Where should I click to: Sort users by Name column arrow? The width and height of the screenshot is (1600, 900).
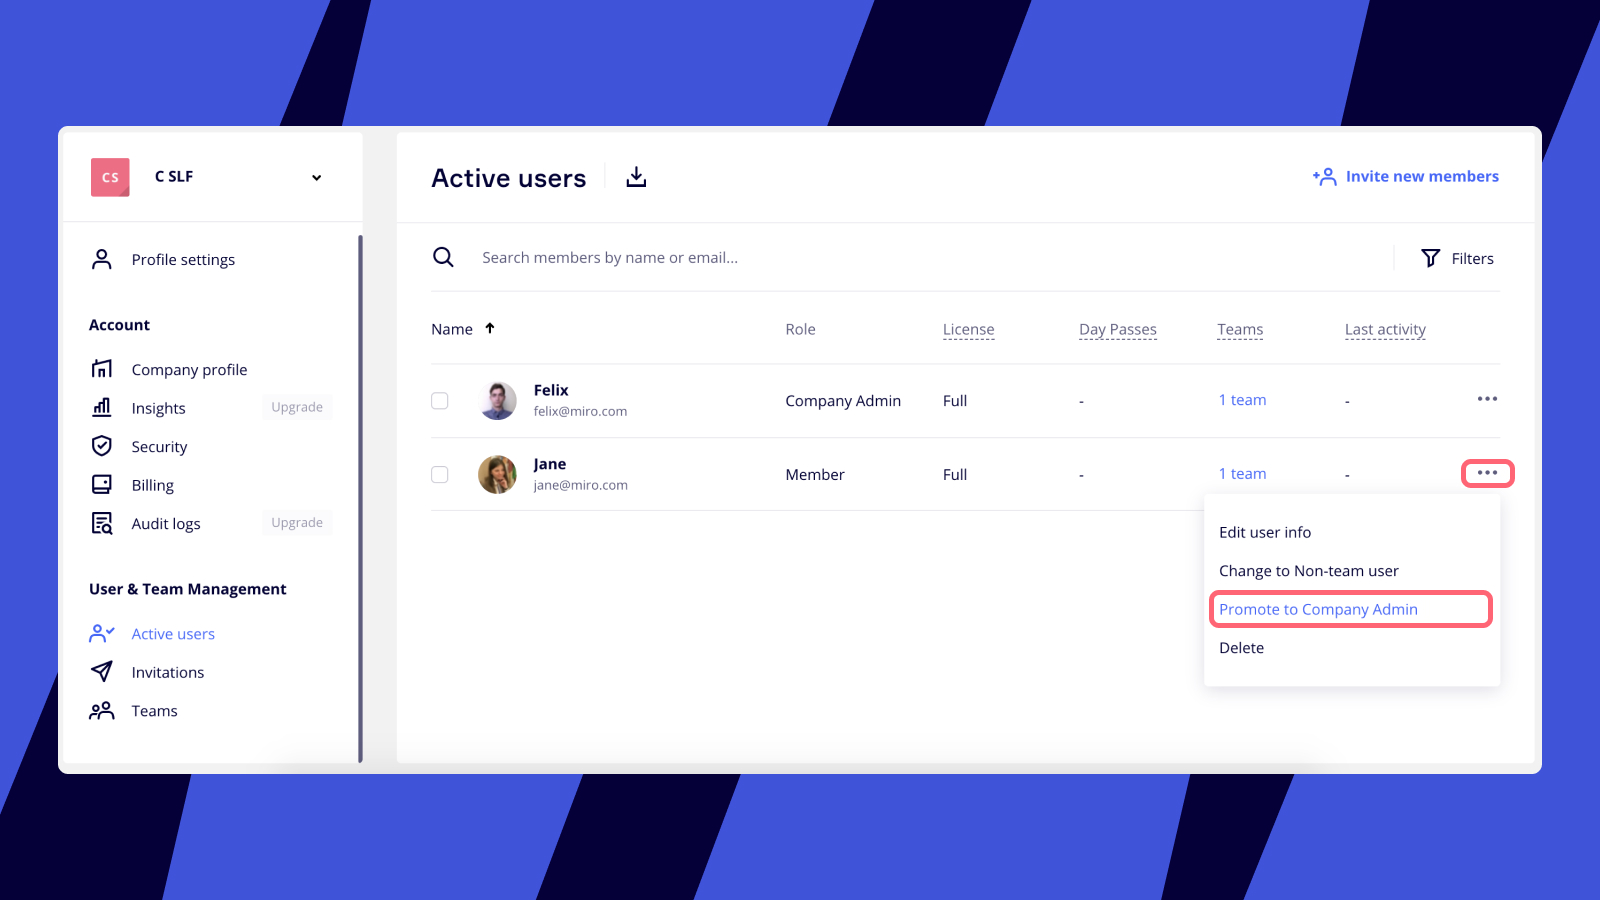tap(490, 328)
